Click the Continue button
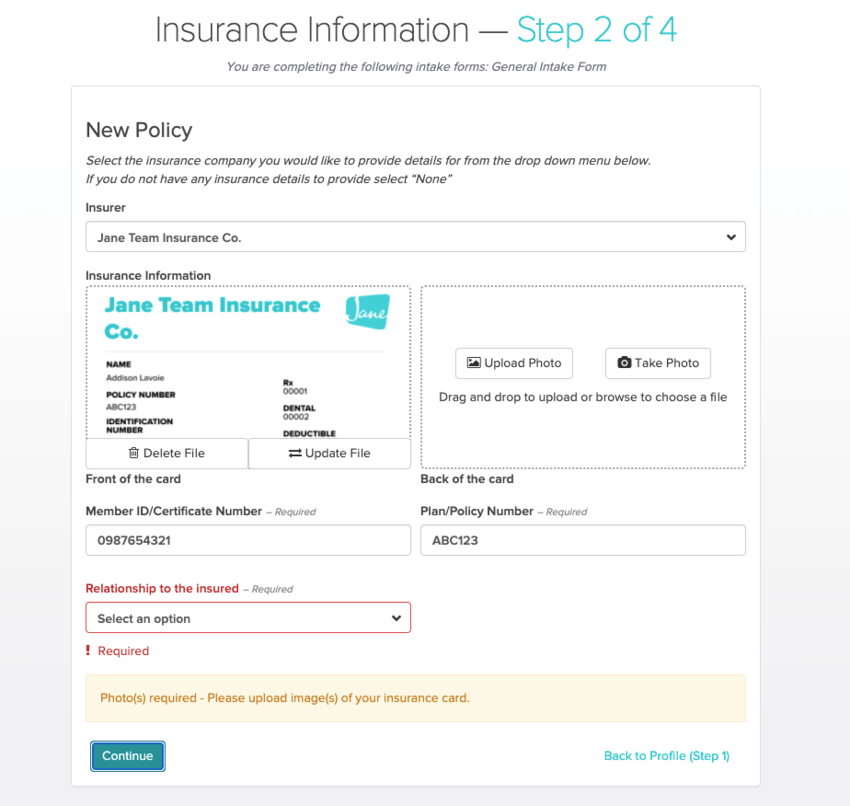This screenshot has height=806, width=850. pyautogui.click(x=127, y=756)
